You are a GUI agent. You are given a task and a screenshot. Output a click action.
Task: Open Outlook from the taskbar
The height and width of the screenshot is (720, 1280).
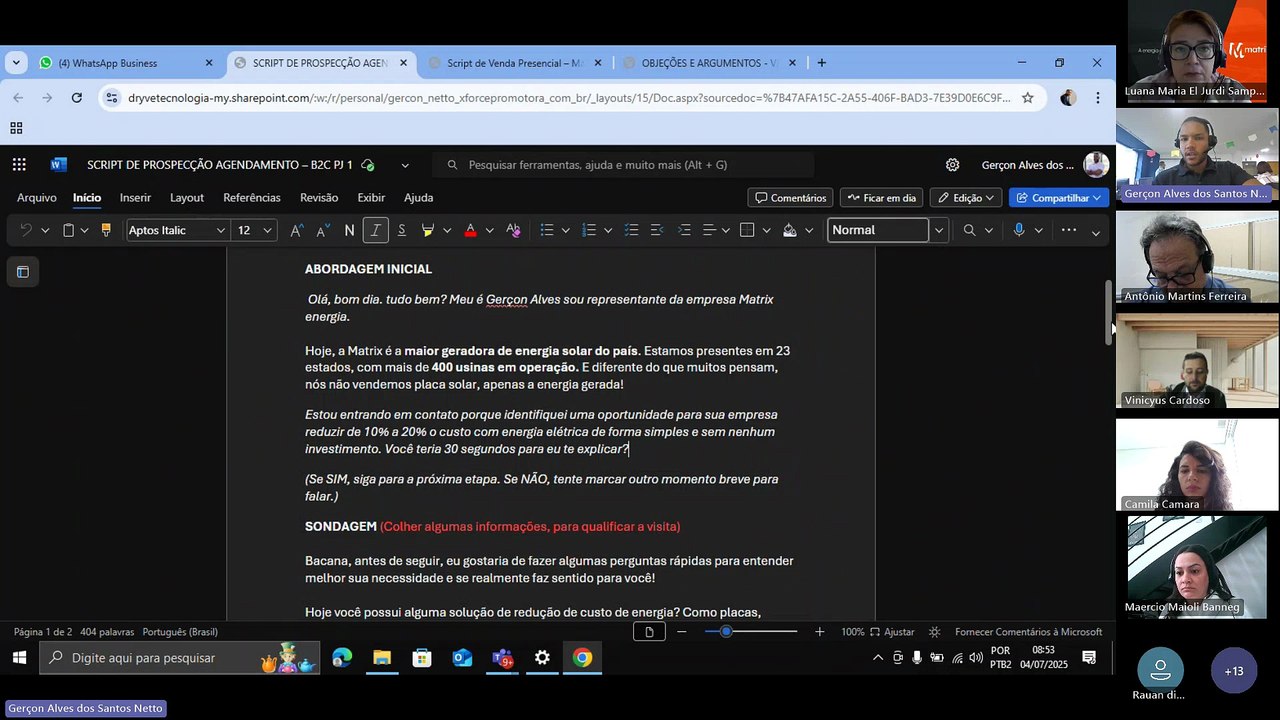(462, 658)
